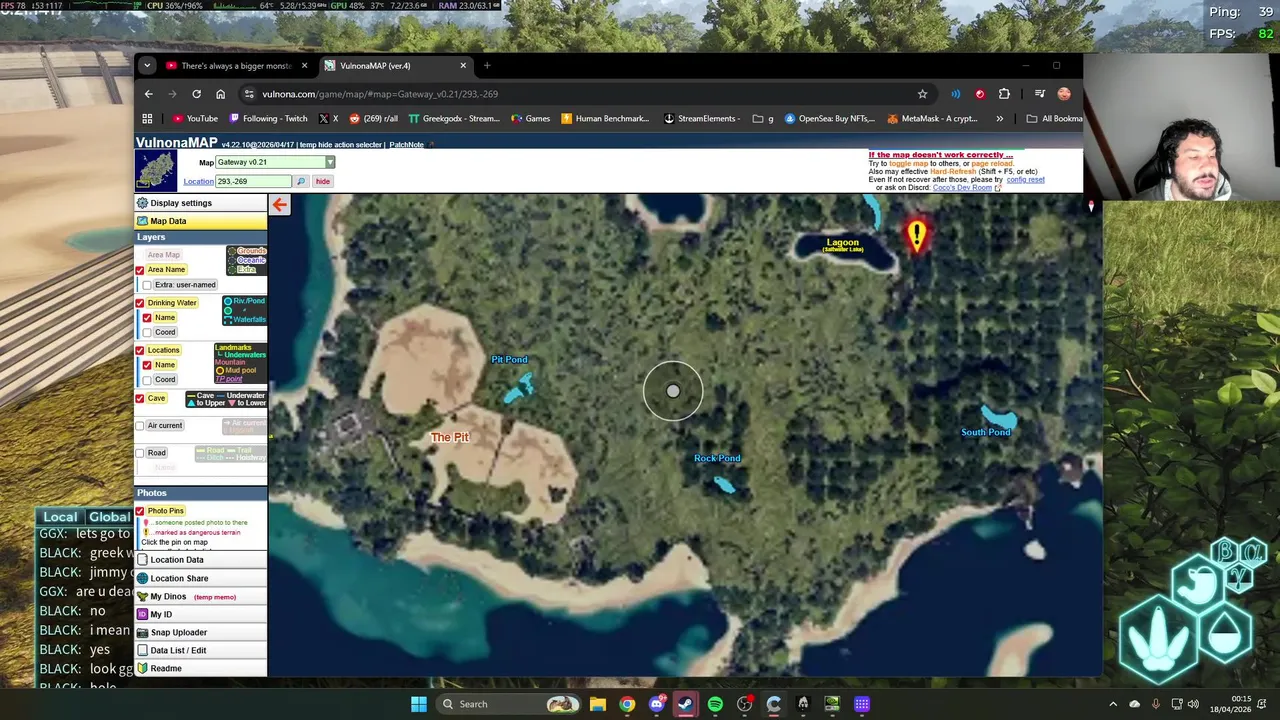This screenshot has width=1280, height=720.
Task: Open the MetaMask bookmark
Action: click(932, 119)
